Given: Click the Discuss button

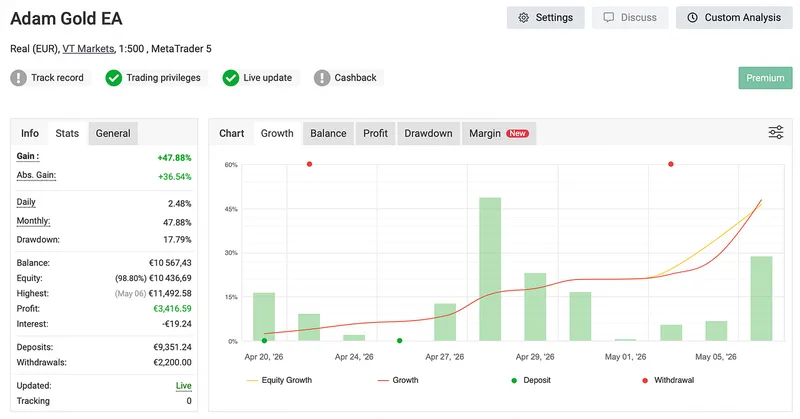Looking at the screenshot, I should point(630,17).
